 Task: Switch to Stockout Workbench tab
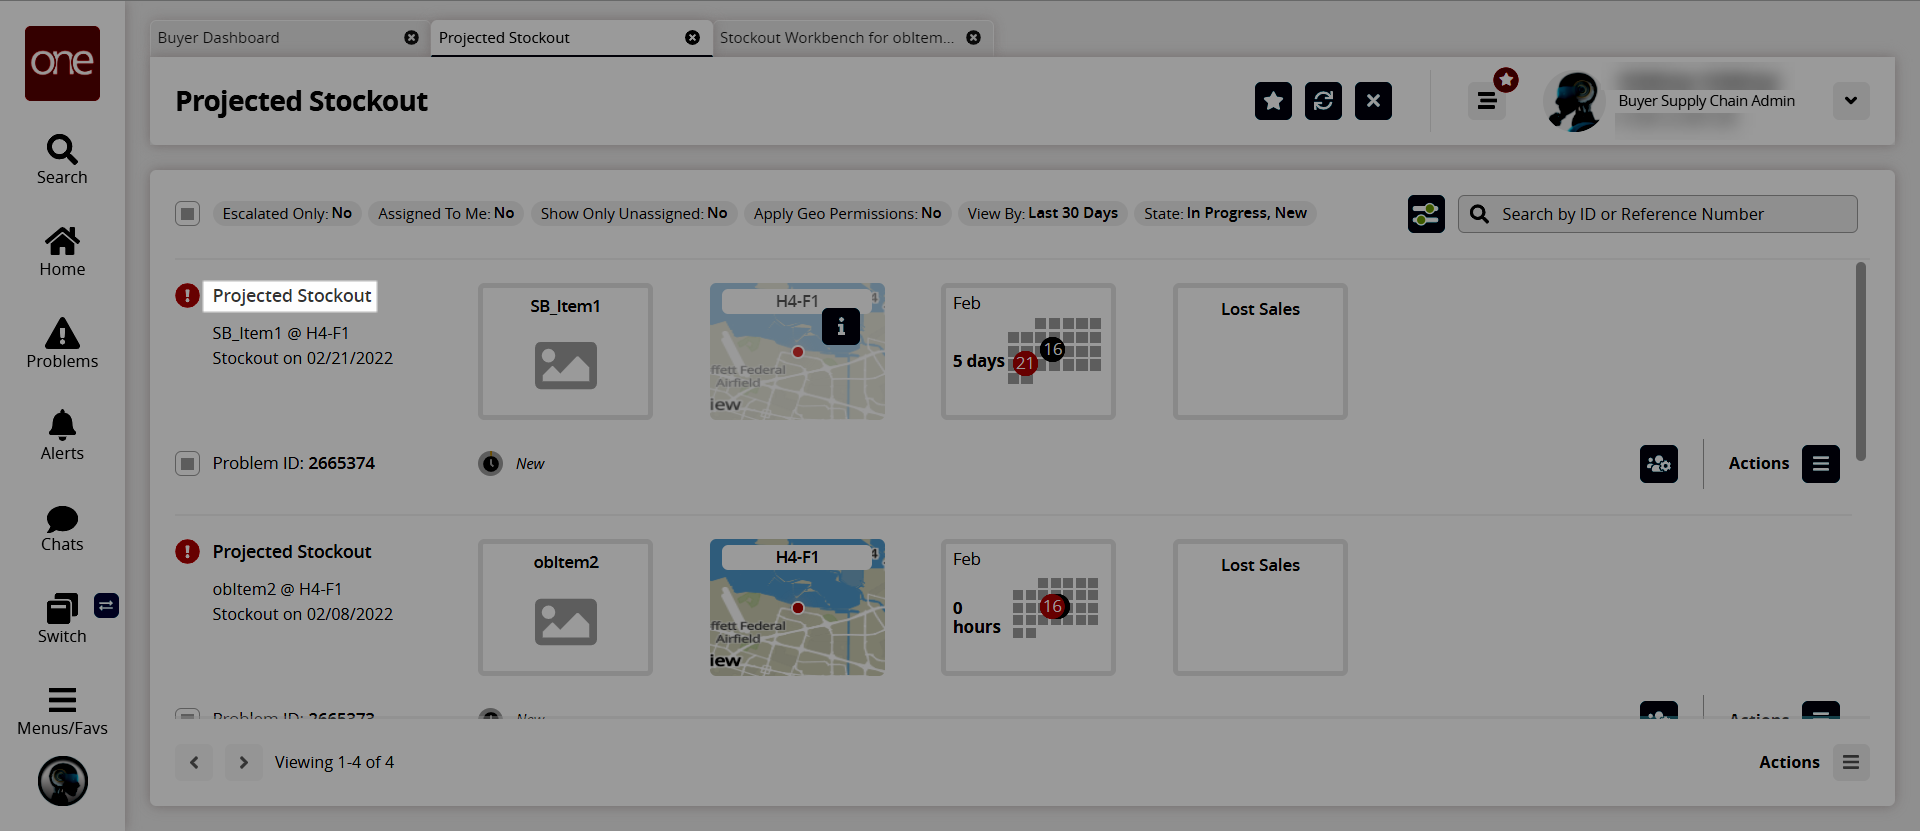click(x=836, y=38)
